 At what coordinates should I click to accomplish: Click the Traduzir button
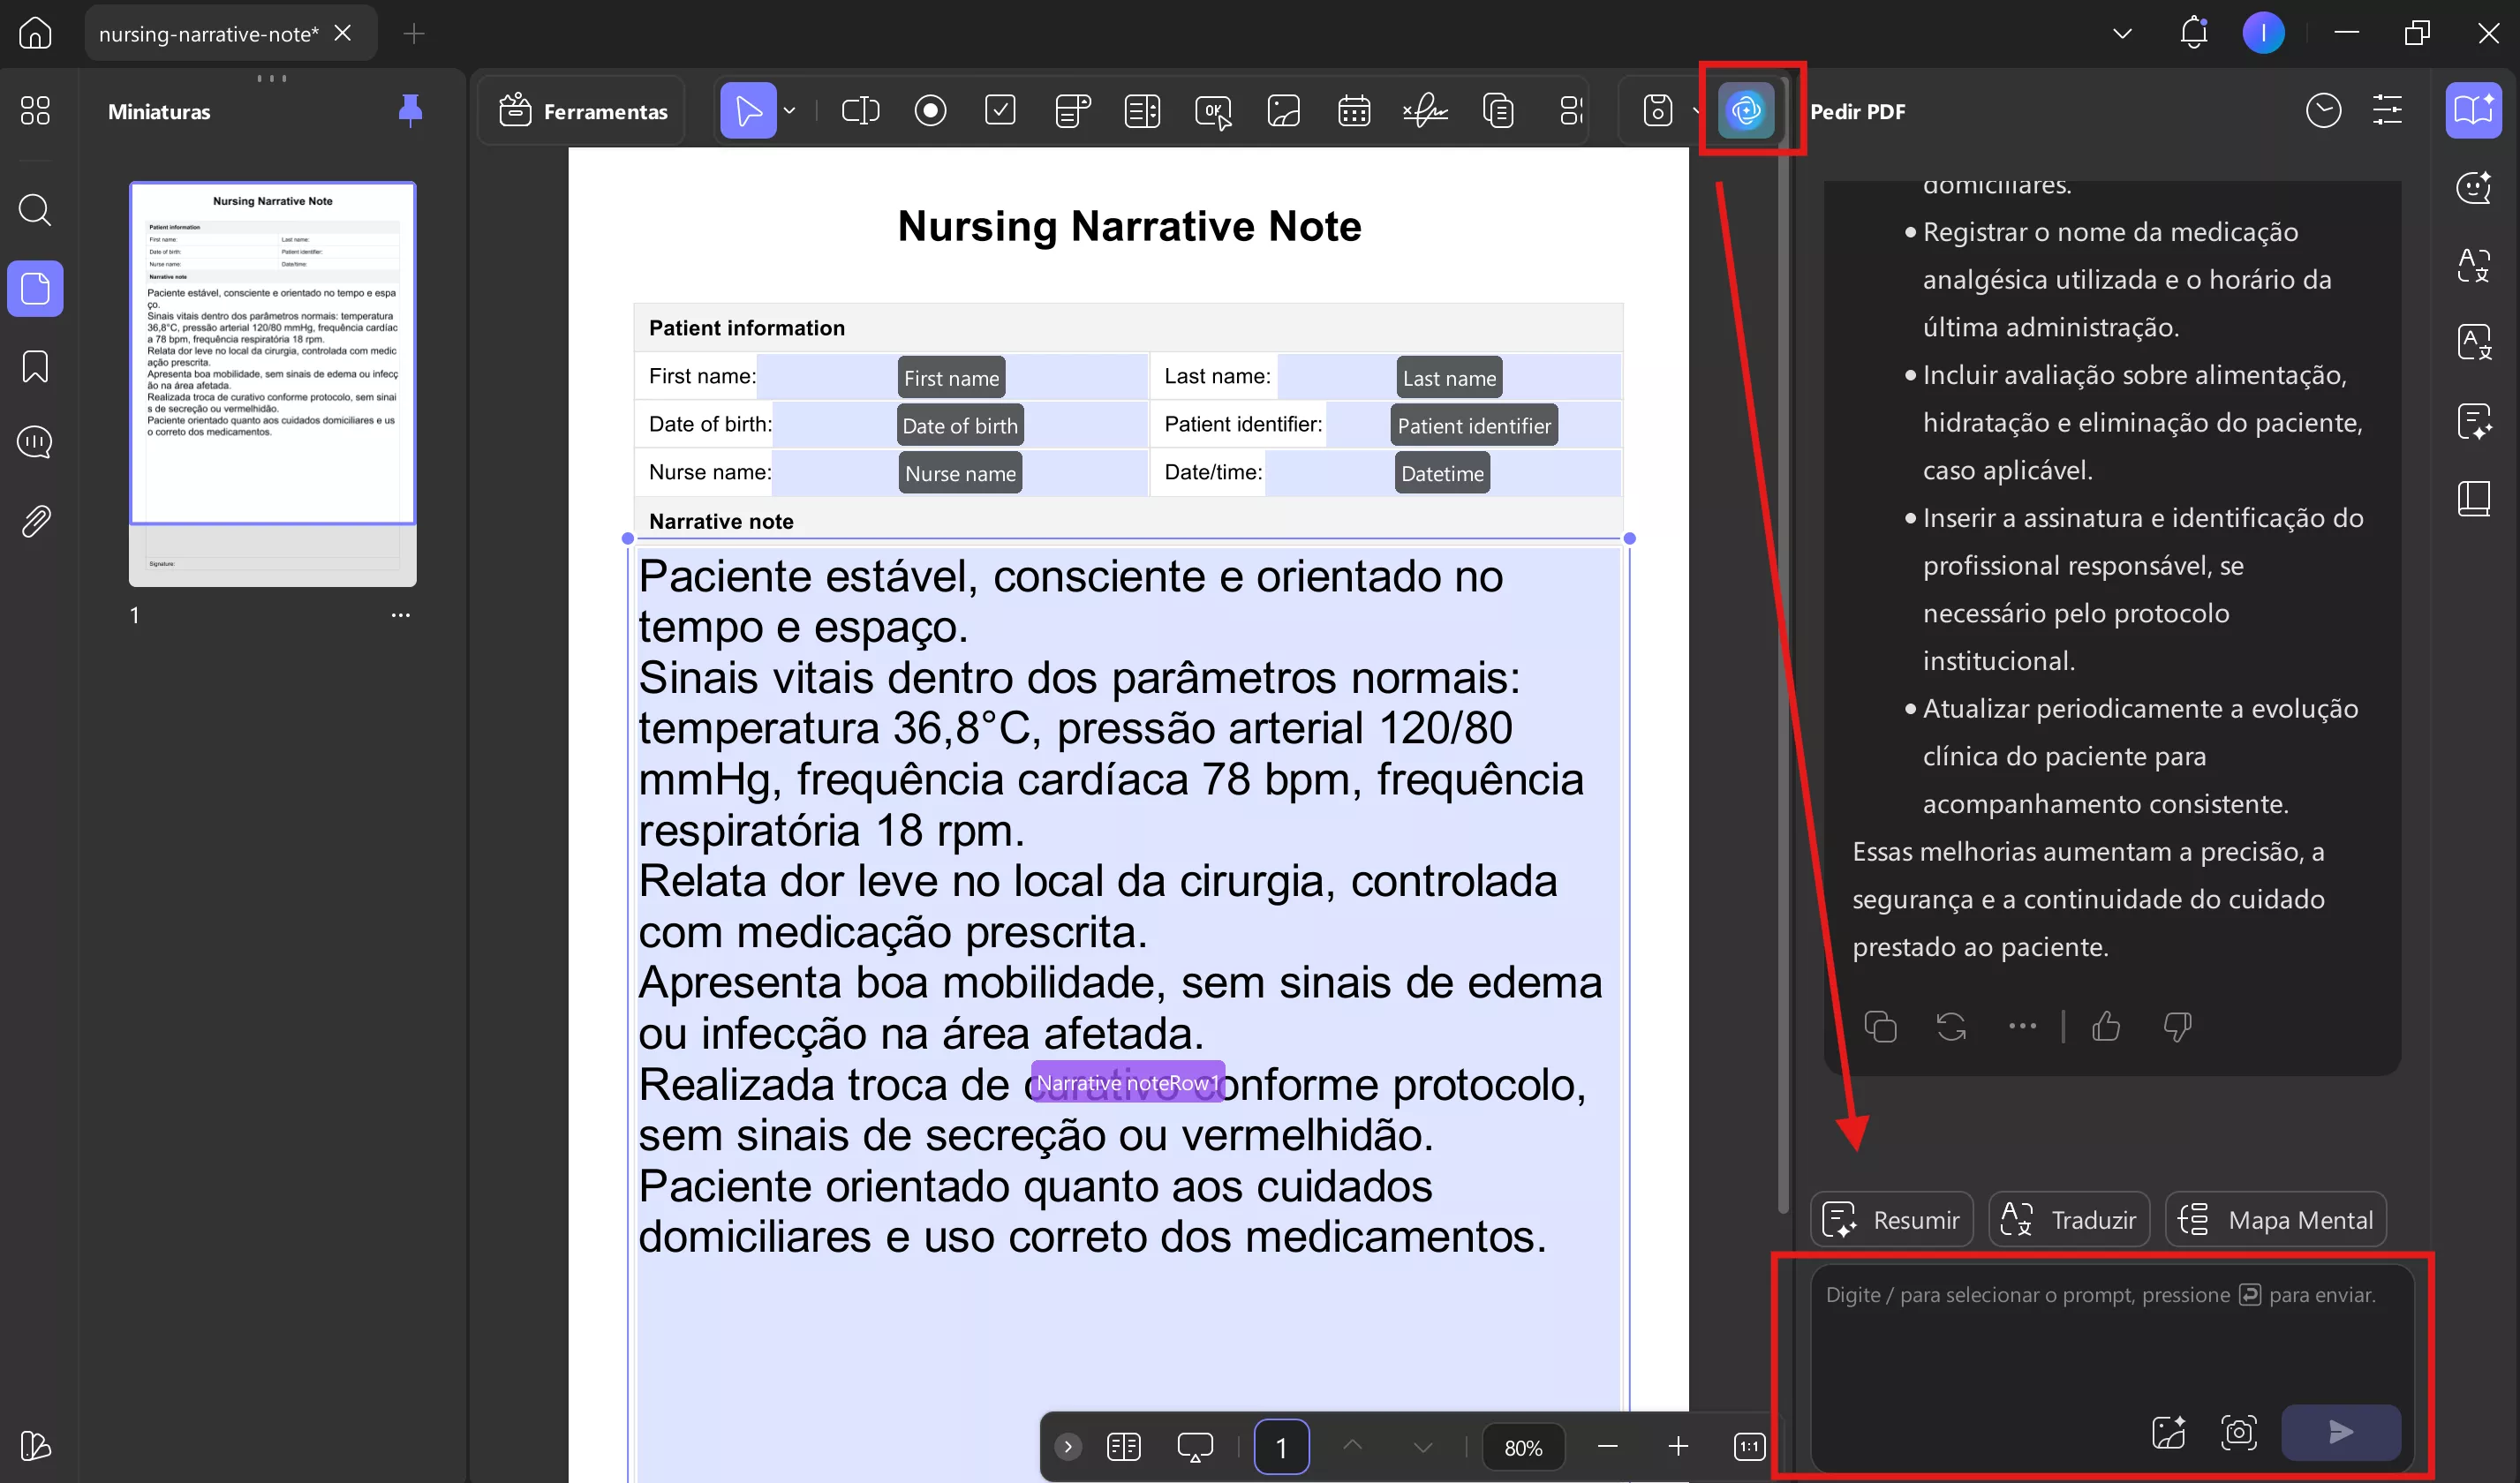tap(2068, 1220)
